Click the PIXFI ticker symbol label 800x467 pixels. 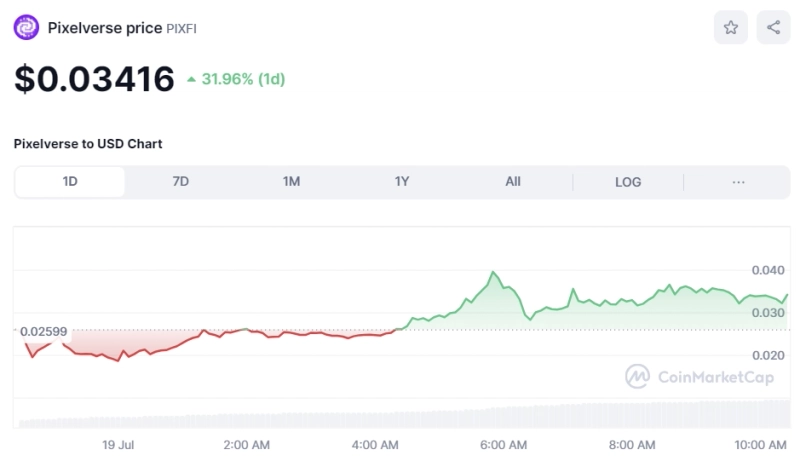(181, 29)
